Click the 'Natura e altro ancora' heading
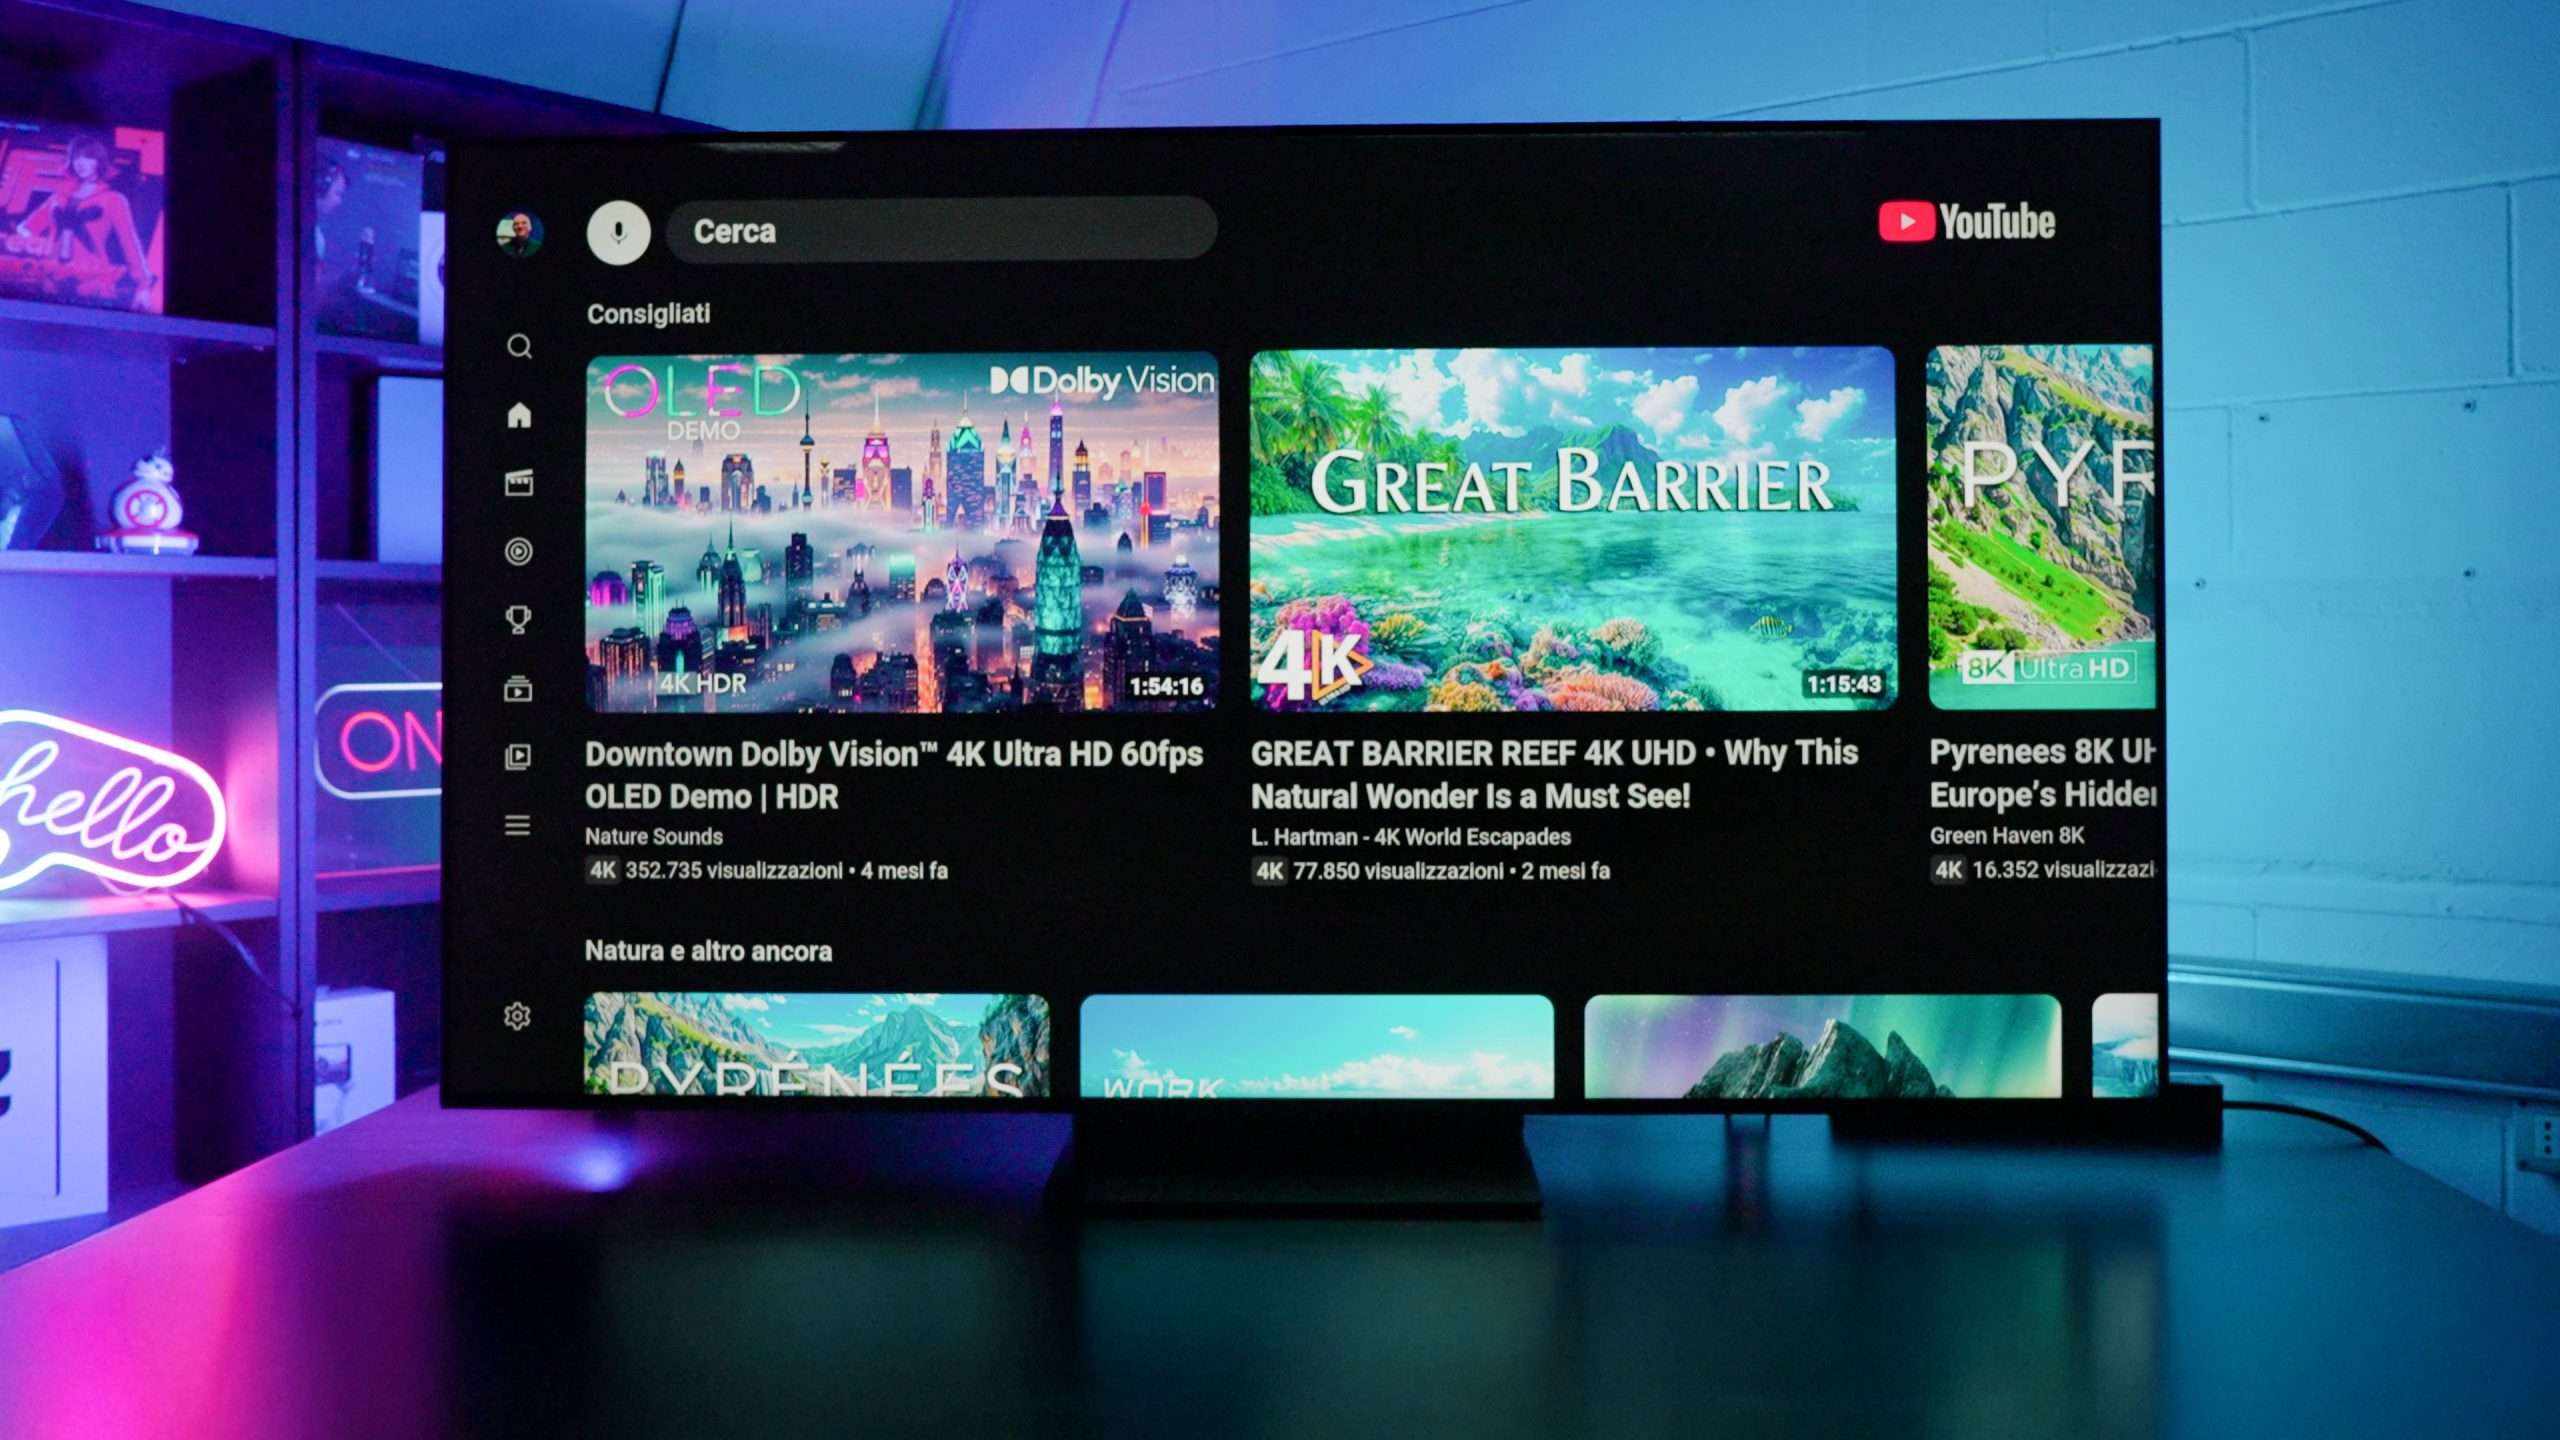The width and height of the screenshot is (2560, 1440). point(708,951)
